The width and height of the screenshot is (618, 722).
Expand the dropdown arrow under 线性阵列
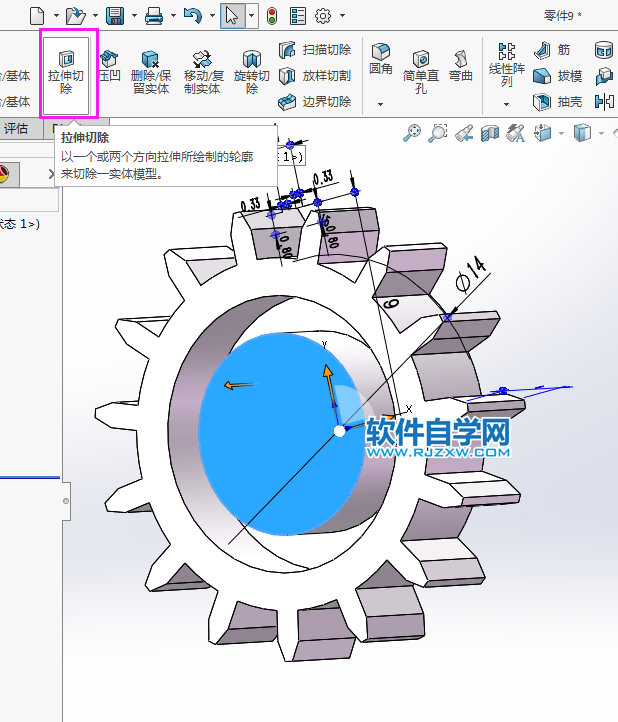point(507,105)
